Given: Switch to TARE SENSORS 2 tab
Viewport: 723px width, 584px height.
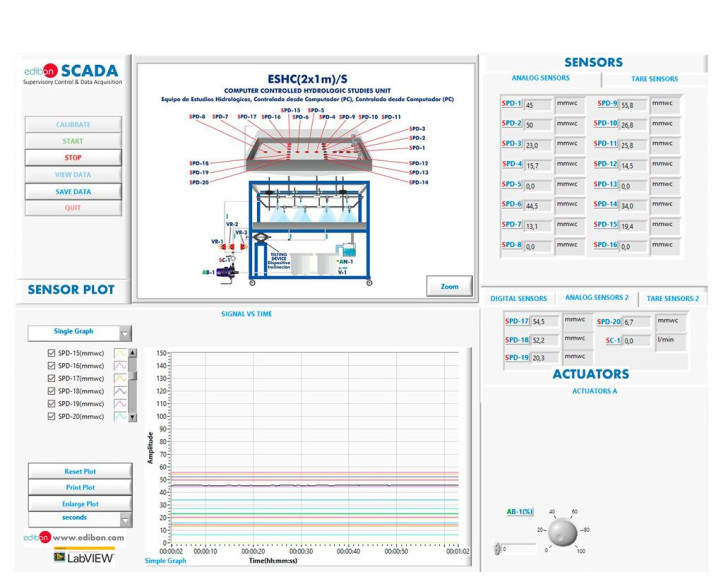Looking at the screenshot, I should [673, 299].
